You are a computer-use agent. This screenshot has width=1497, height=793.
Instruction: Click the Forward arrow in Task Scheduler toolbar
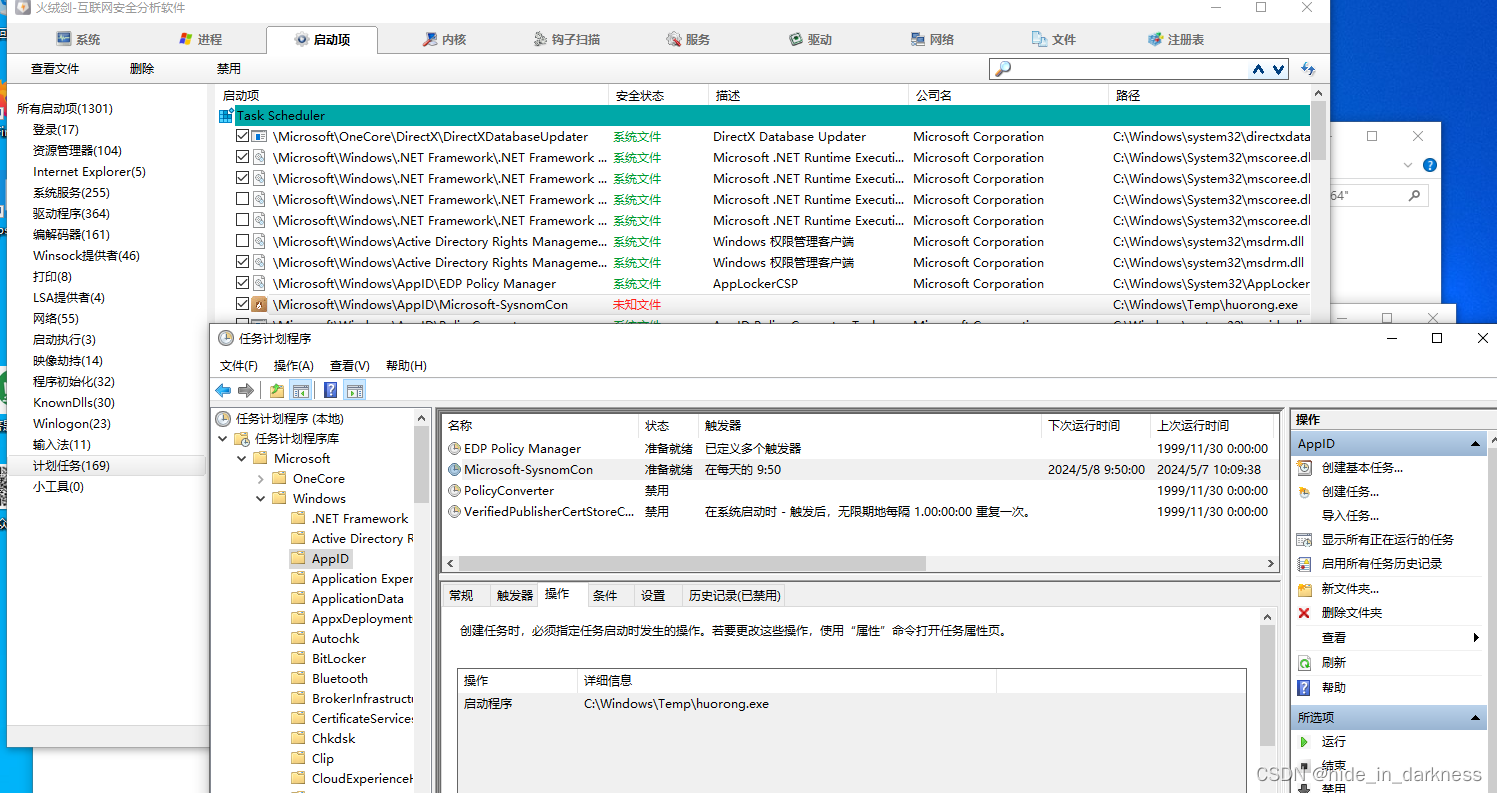pyautogui.click(x=245, y=390)
